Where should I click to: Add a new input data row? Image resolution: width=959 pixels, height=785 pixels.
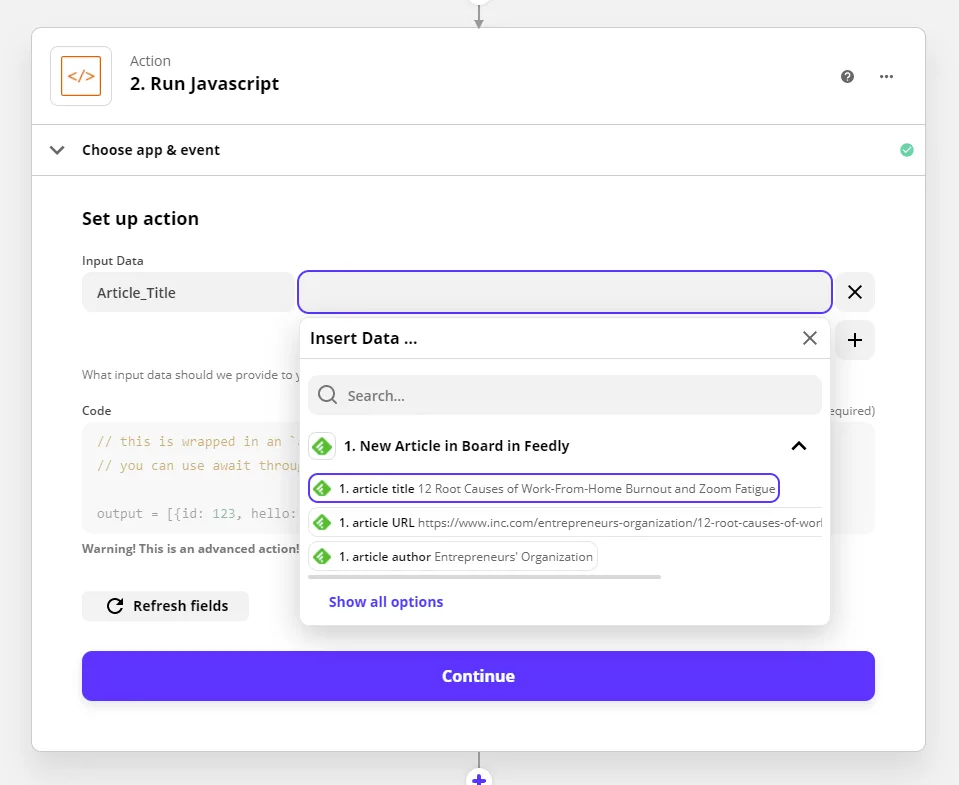tap(854, 340)
